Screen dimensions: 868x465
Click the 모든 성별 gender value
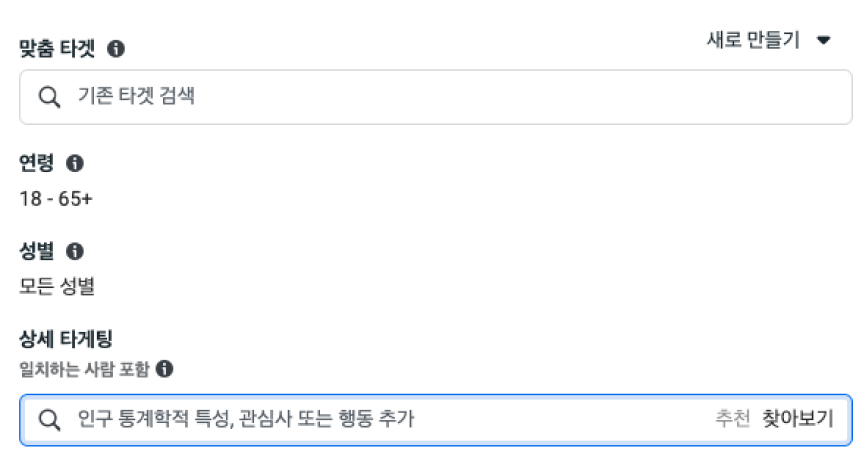(57, 286)
